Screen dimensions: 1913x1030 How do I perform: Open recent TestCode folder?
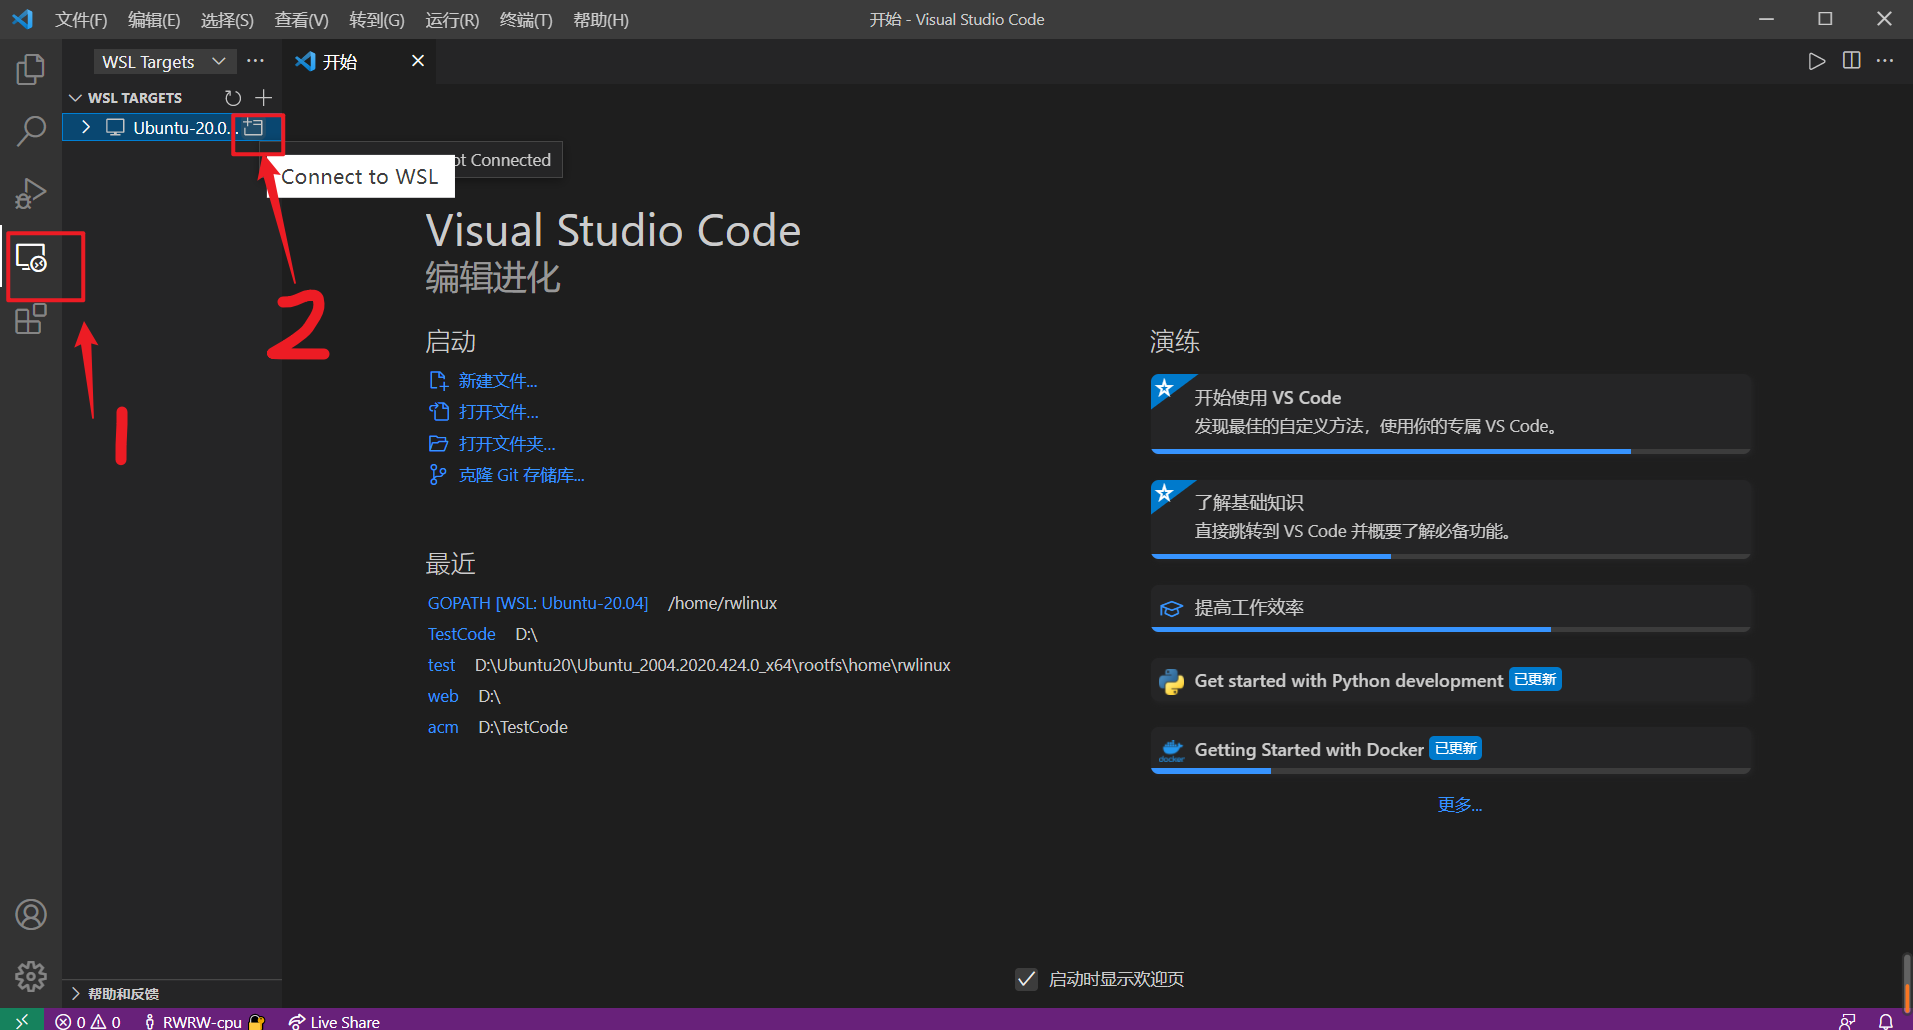click(461, 634)
